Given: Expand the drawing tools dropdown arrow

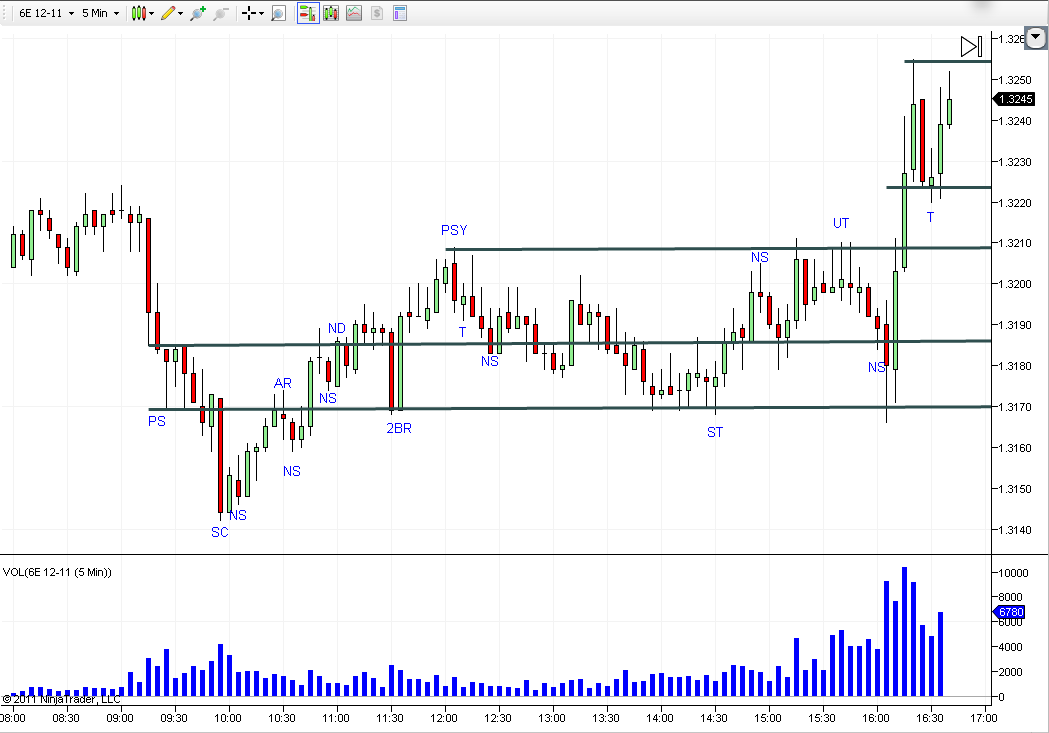Looking at the screenshot, I should click(x=180, y=14).
